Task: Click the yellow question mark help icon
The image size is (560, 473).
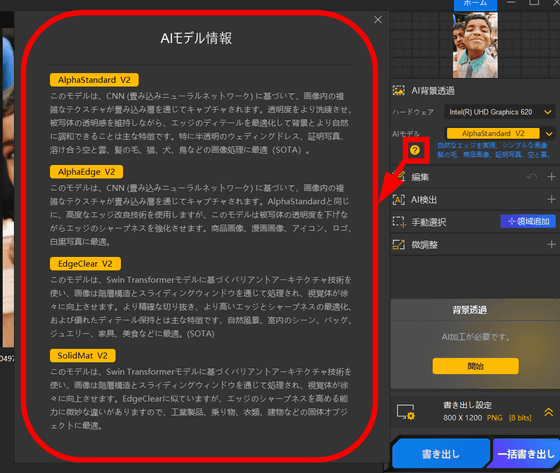Action: tap(415, 150)
